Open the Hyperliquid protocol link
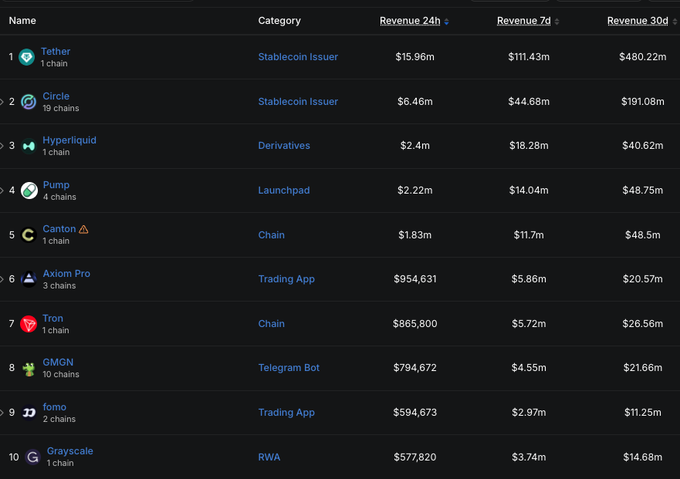The width and height of the screenshot is (680, 479). [69, 140]
